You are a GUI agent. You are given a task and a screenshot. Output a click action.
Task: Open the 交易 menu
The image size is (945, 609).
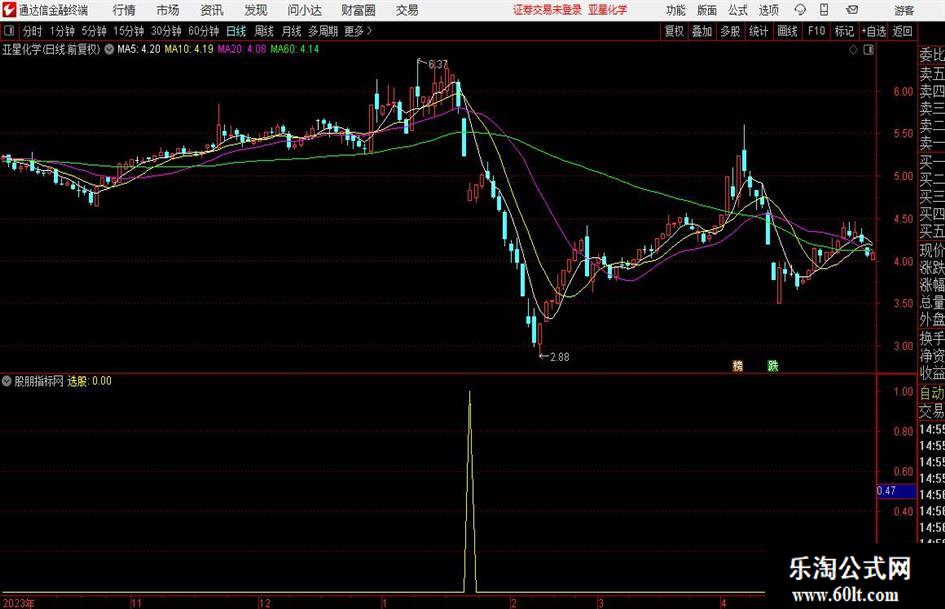pos(407,10)
